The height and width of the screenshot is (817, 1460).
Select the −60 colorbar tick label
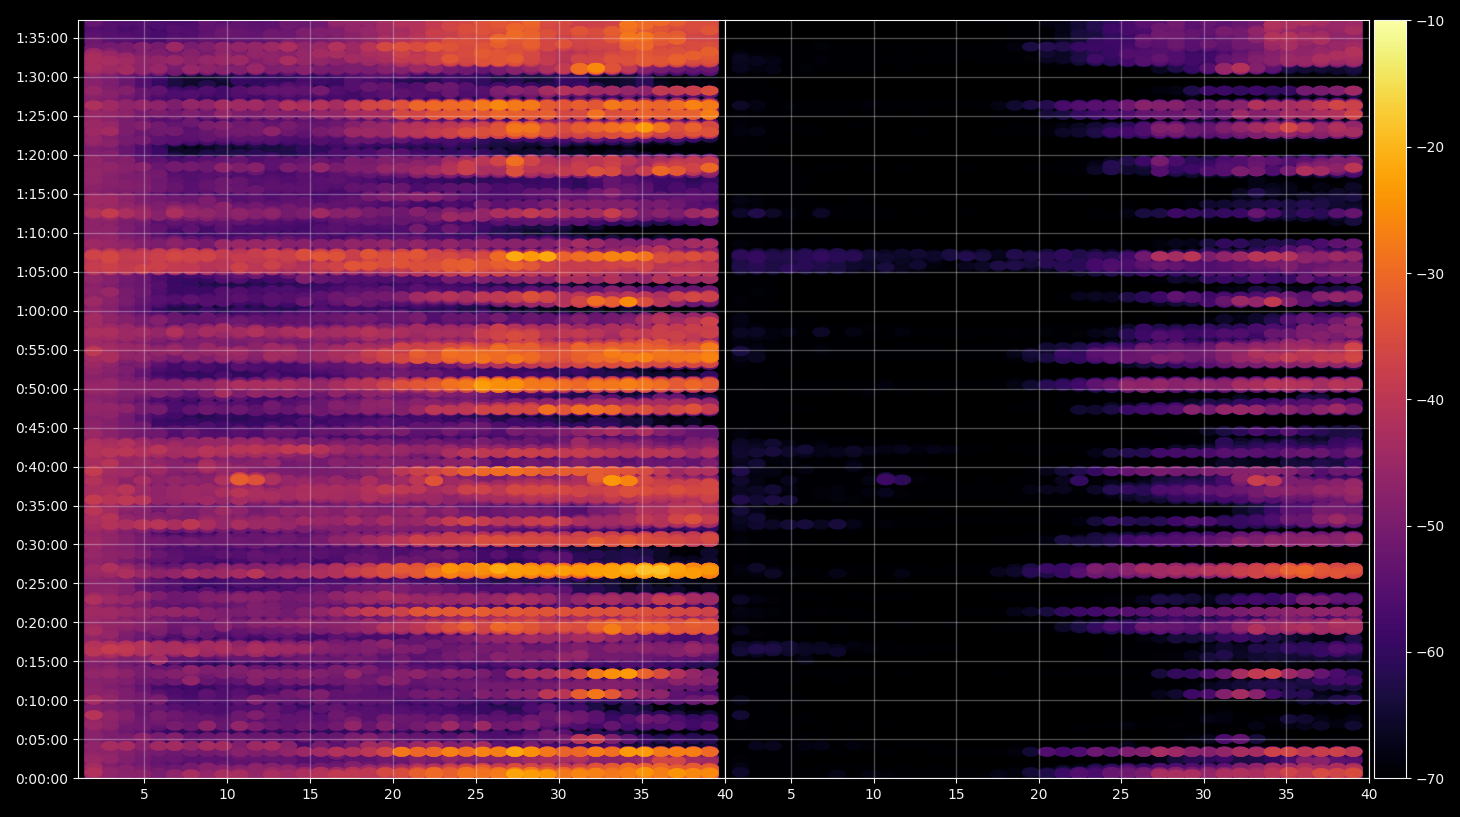coord(1431,652)
